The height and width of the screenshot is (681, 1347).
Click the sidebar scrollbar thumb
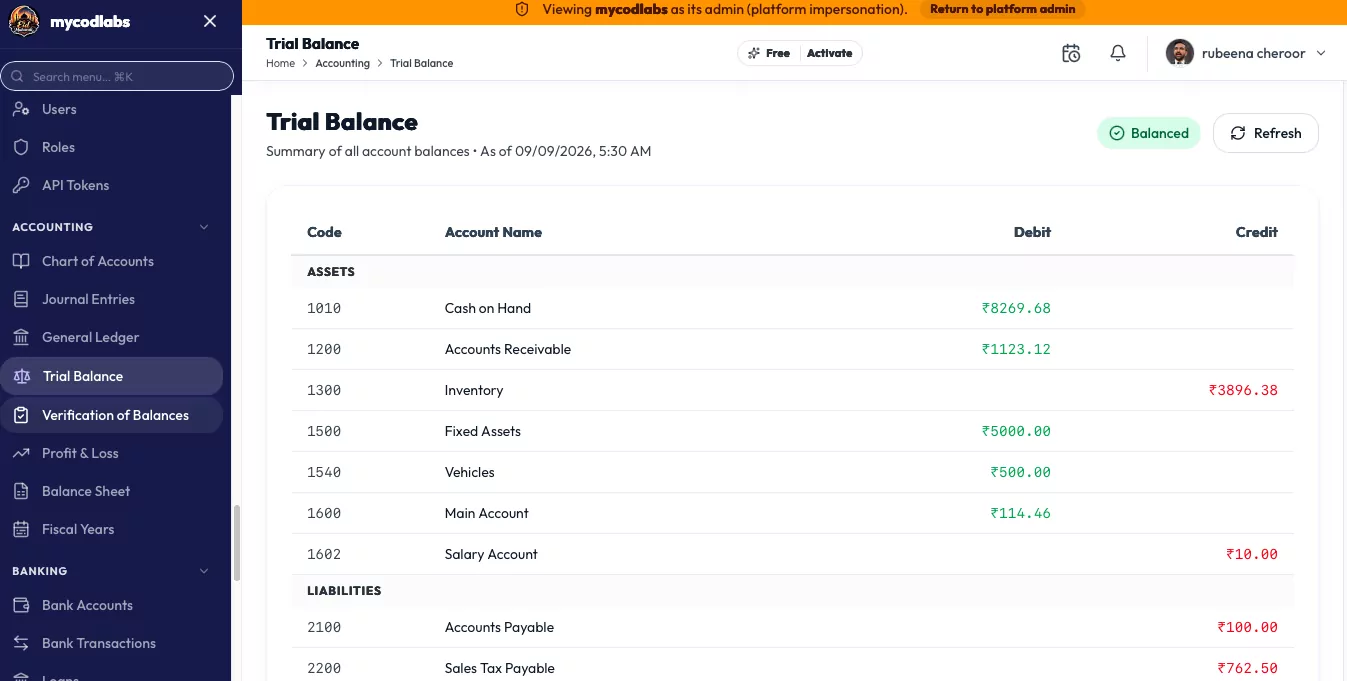pos(237,543)
